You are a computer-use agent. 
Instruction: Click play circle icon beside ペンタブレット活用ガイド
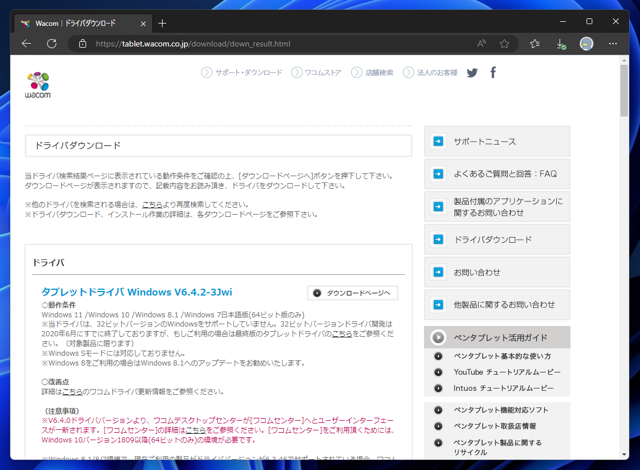438,337
